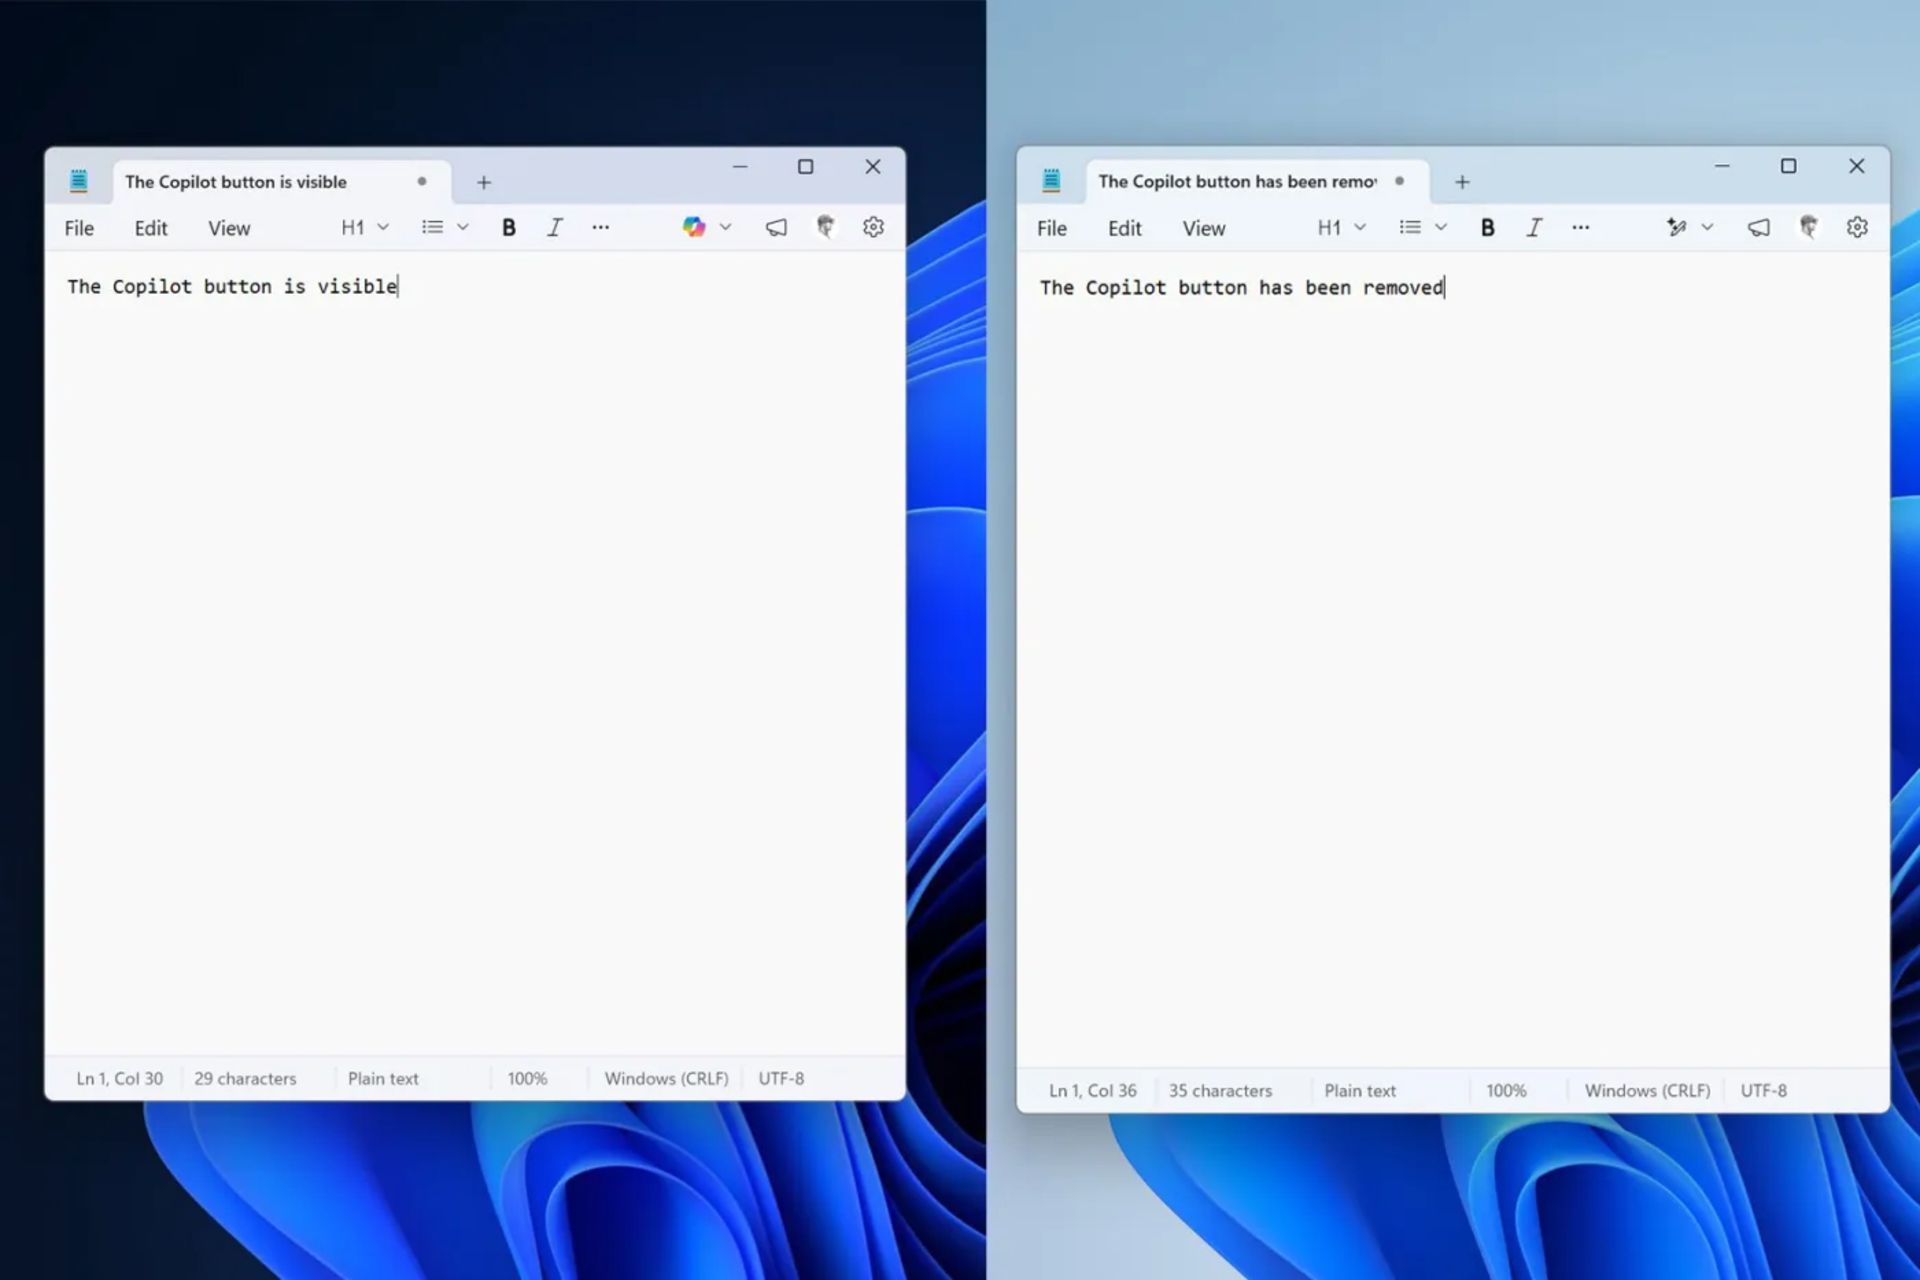Toggle italic formatting in the left Notepad
Viewport: 1920px width, 1280px height.
point(555,227)
